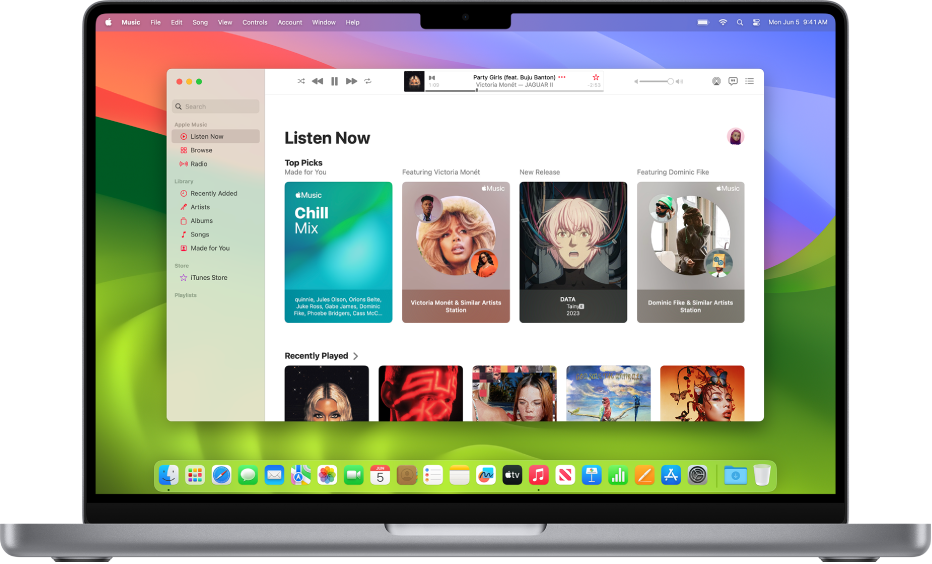Select Listen Now in the sidebar
The image size is (932, 564).
[x=216, y=136]
